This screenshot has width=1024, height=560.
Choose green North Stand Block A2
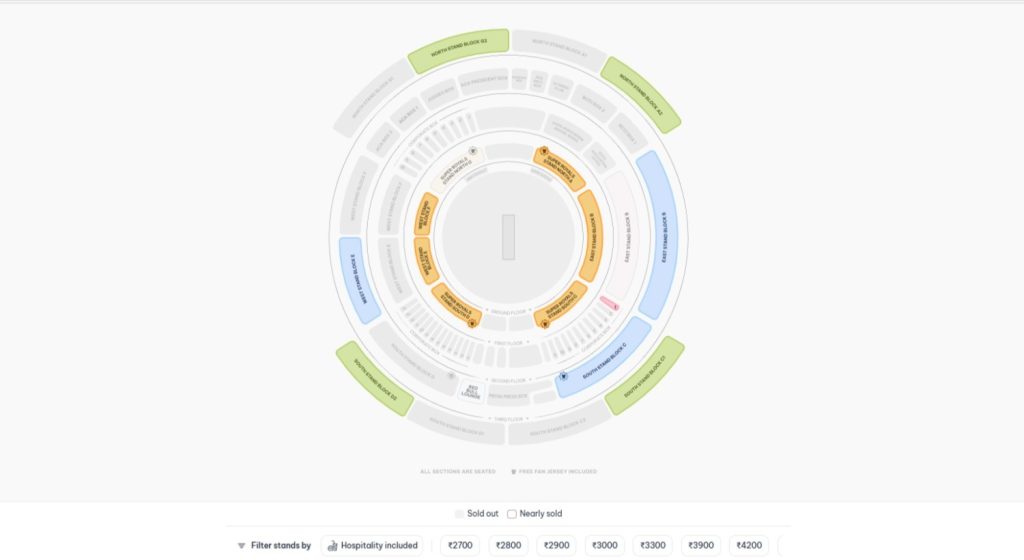(x=641, y=94)
